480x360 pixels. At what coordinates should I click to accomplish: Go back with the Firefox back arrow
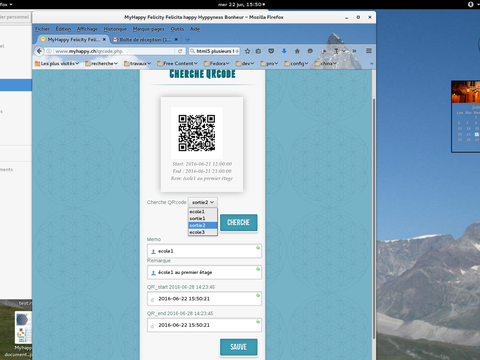tap(39, 51)
